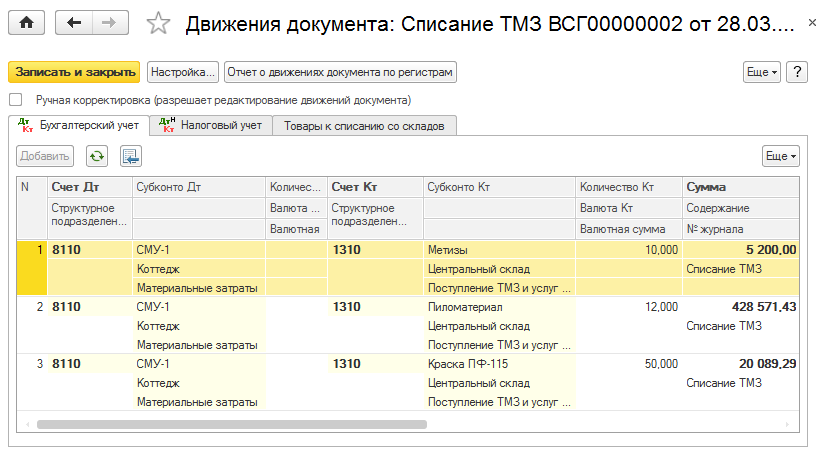Image resolution: width=819 pixels, height=455 pixels.
Task: Select the Бухгалтерский учет tab
Action: pyautogui.click(x=79, y=125)
